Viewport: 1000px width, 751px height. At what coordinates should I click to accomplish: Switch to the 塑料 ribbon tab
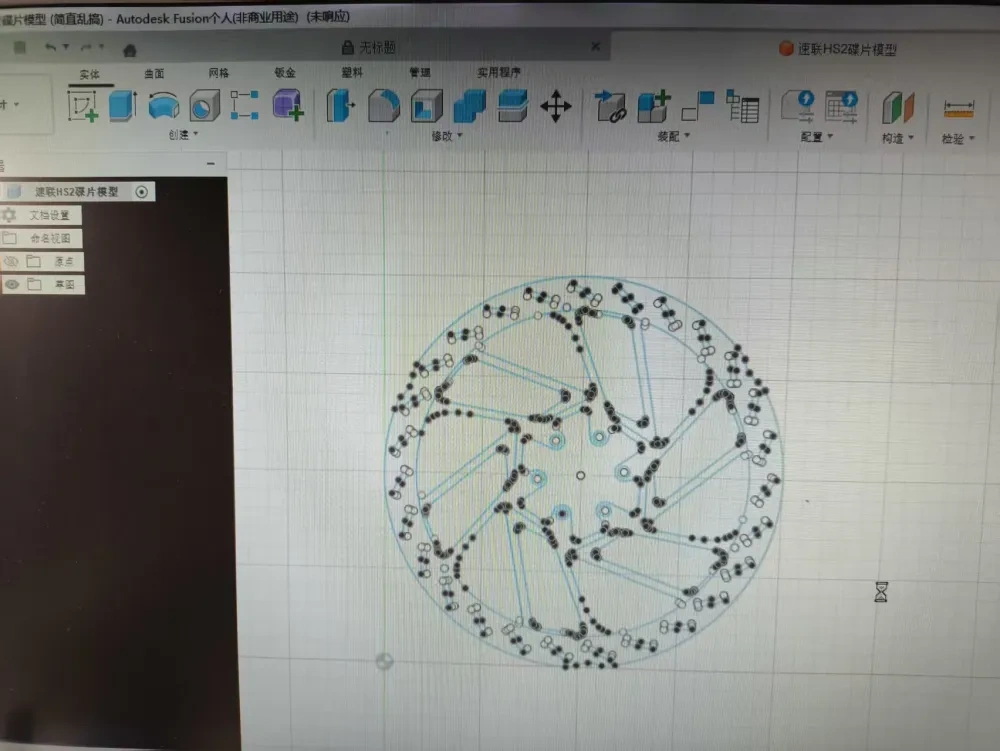pos(352,72)
